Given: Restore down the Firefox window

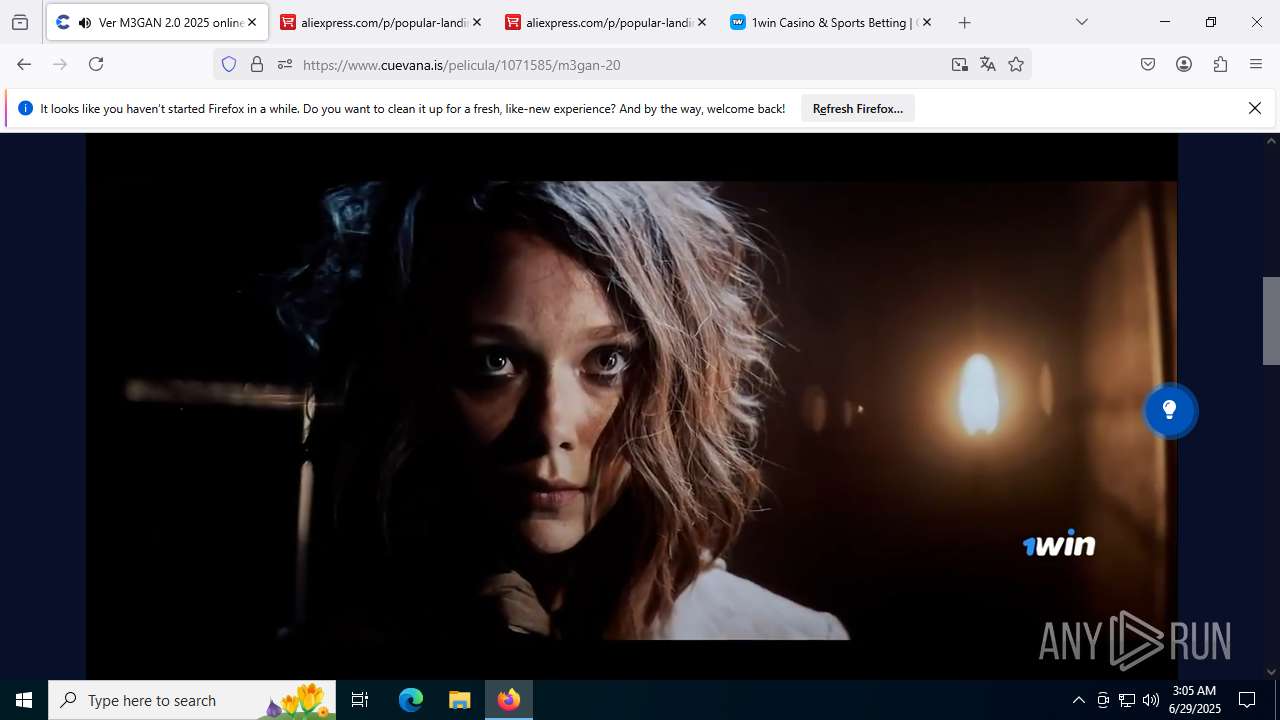Looking at the screenshot, I should click(1210, 22).
